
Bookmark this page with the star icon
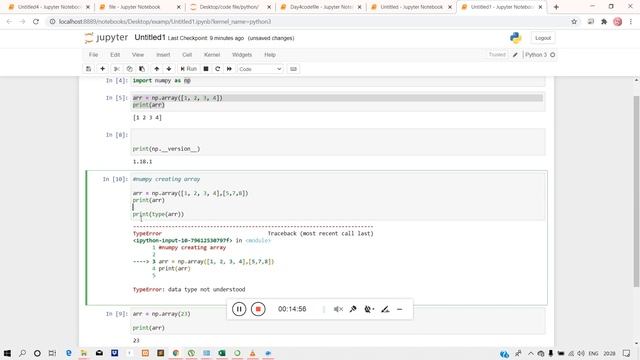click(574, 22)
